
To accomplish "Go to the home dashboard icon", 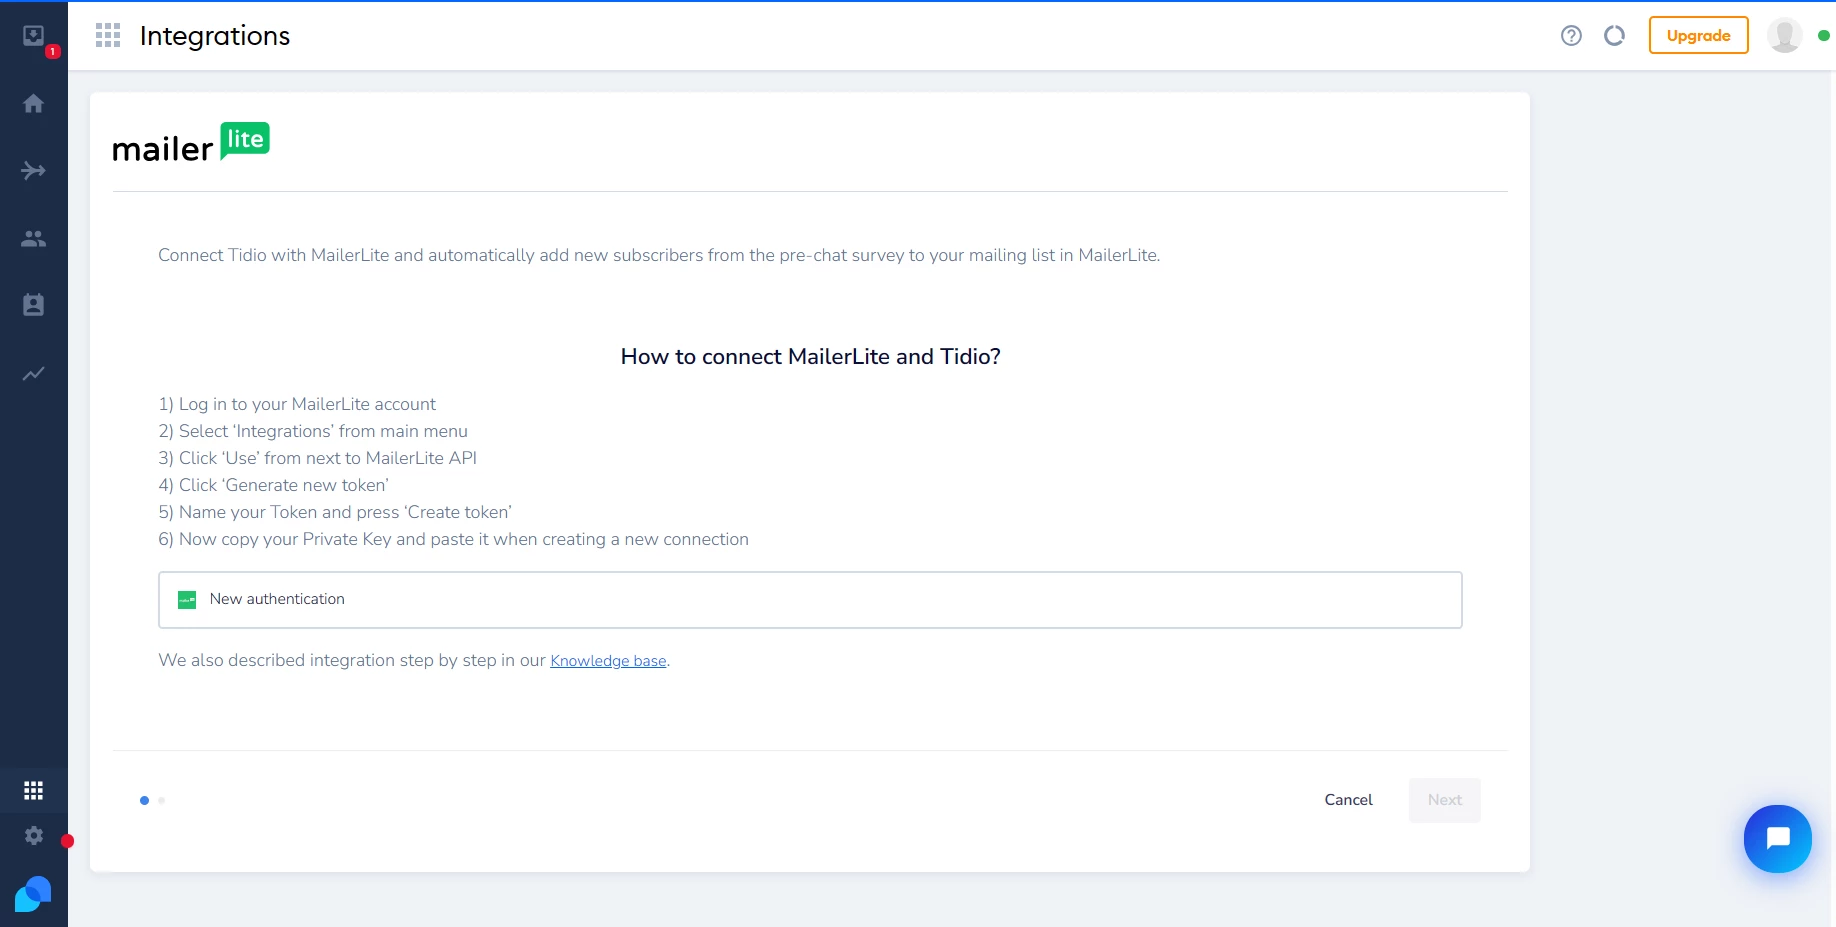I will coord(34,104).
